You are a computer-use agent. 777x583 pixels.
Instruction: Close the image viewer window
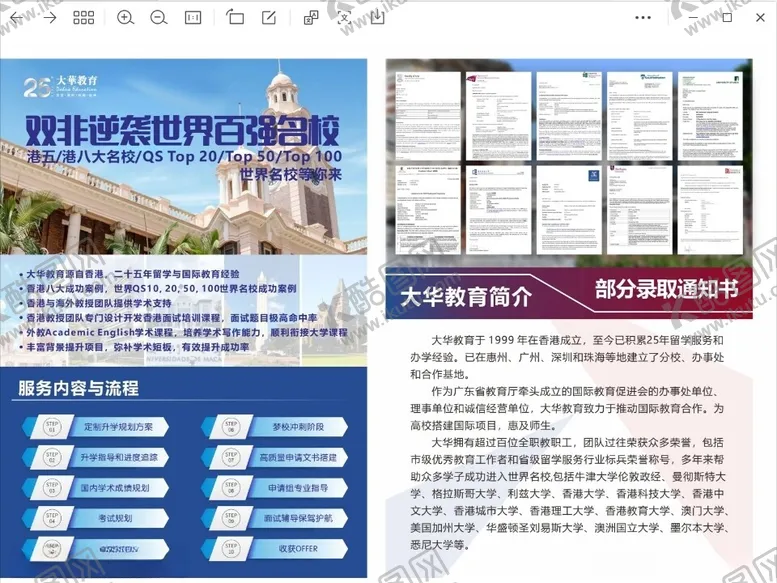[760, 18]
